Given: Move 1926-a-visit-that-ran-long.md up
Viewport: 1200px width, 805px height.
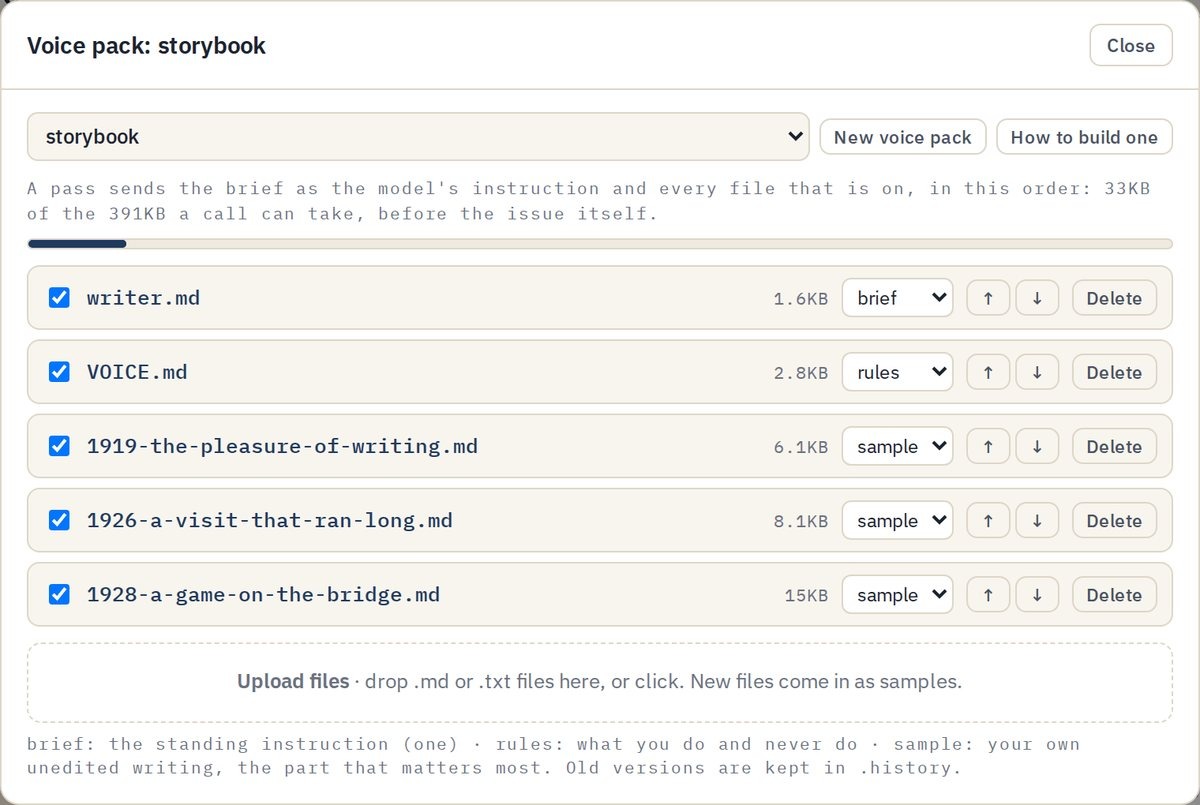Looking at the screenshot, I should click(988, 520).
